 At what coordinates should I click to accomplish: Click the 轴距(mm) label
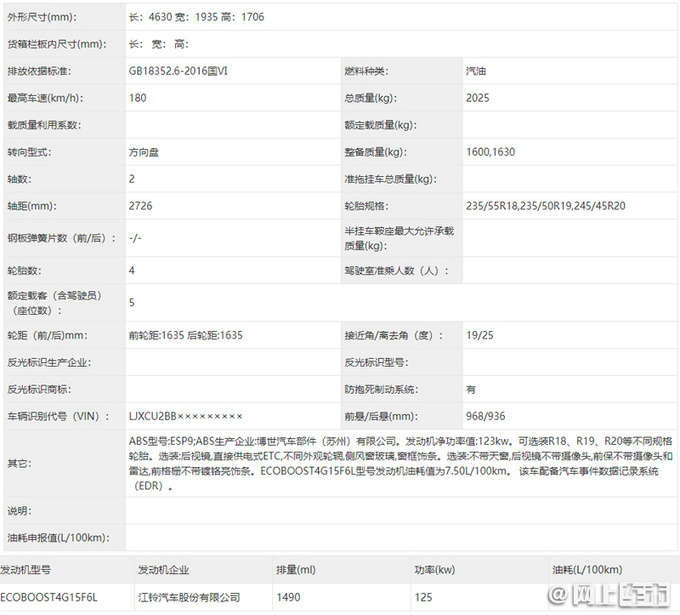(x=32, y=206)
